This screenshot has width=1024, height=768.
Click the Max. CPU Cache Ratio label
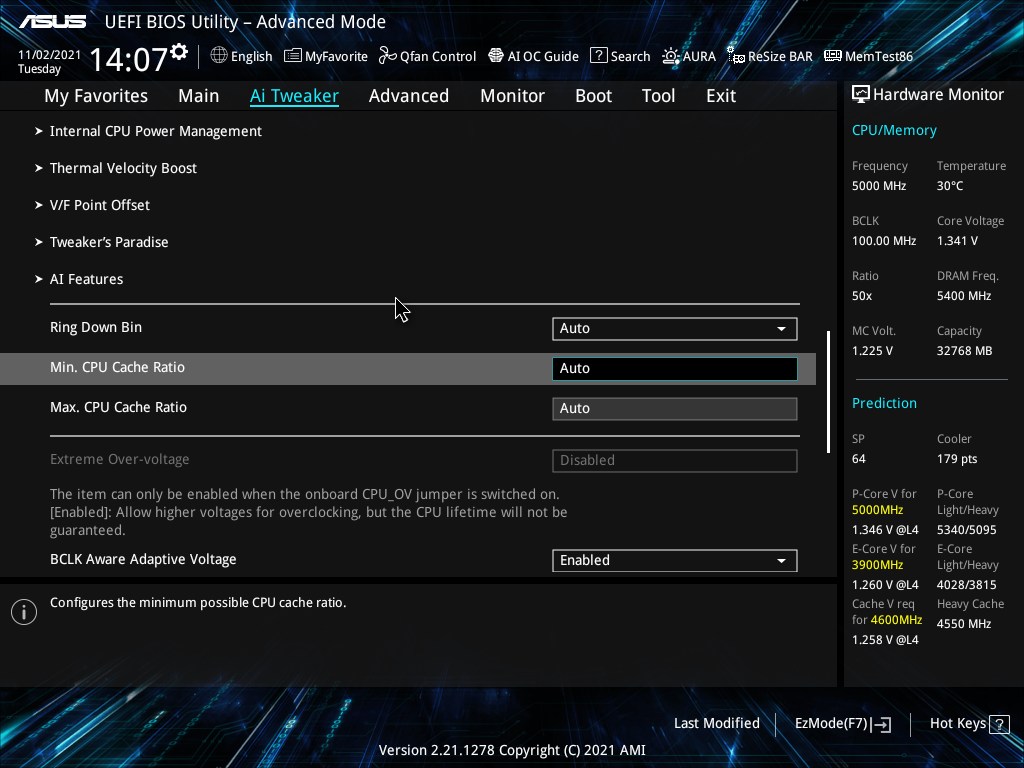[x=118, y=408]
